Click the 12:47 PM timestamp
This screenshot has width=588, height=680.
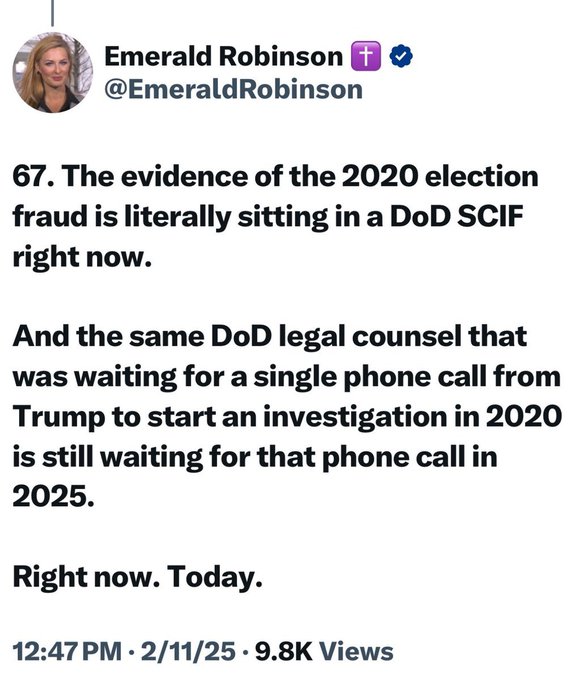pos(67,651)
